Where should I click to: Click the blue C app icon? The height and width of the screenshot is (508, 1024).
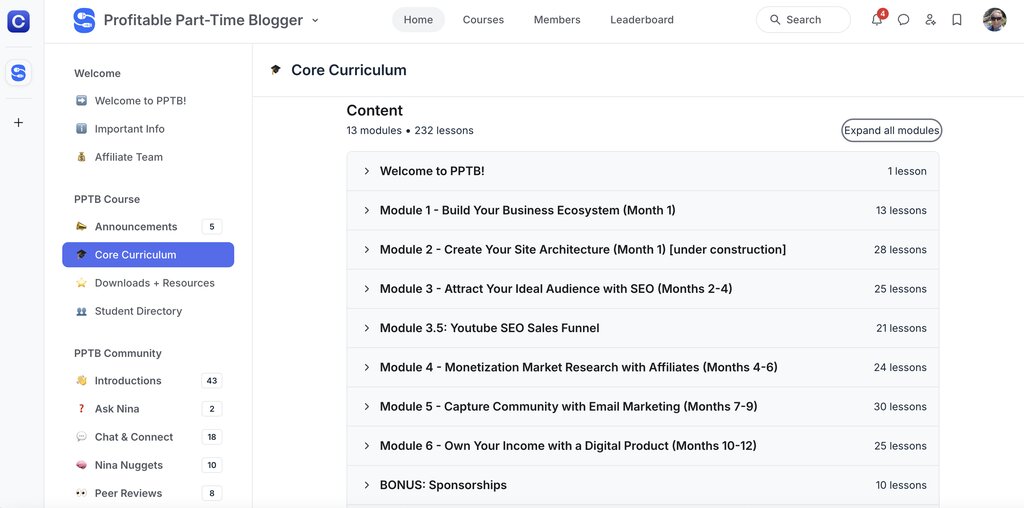pos(18,21)
